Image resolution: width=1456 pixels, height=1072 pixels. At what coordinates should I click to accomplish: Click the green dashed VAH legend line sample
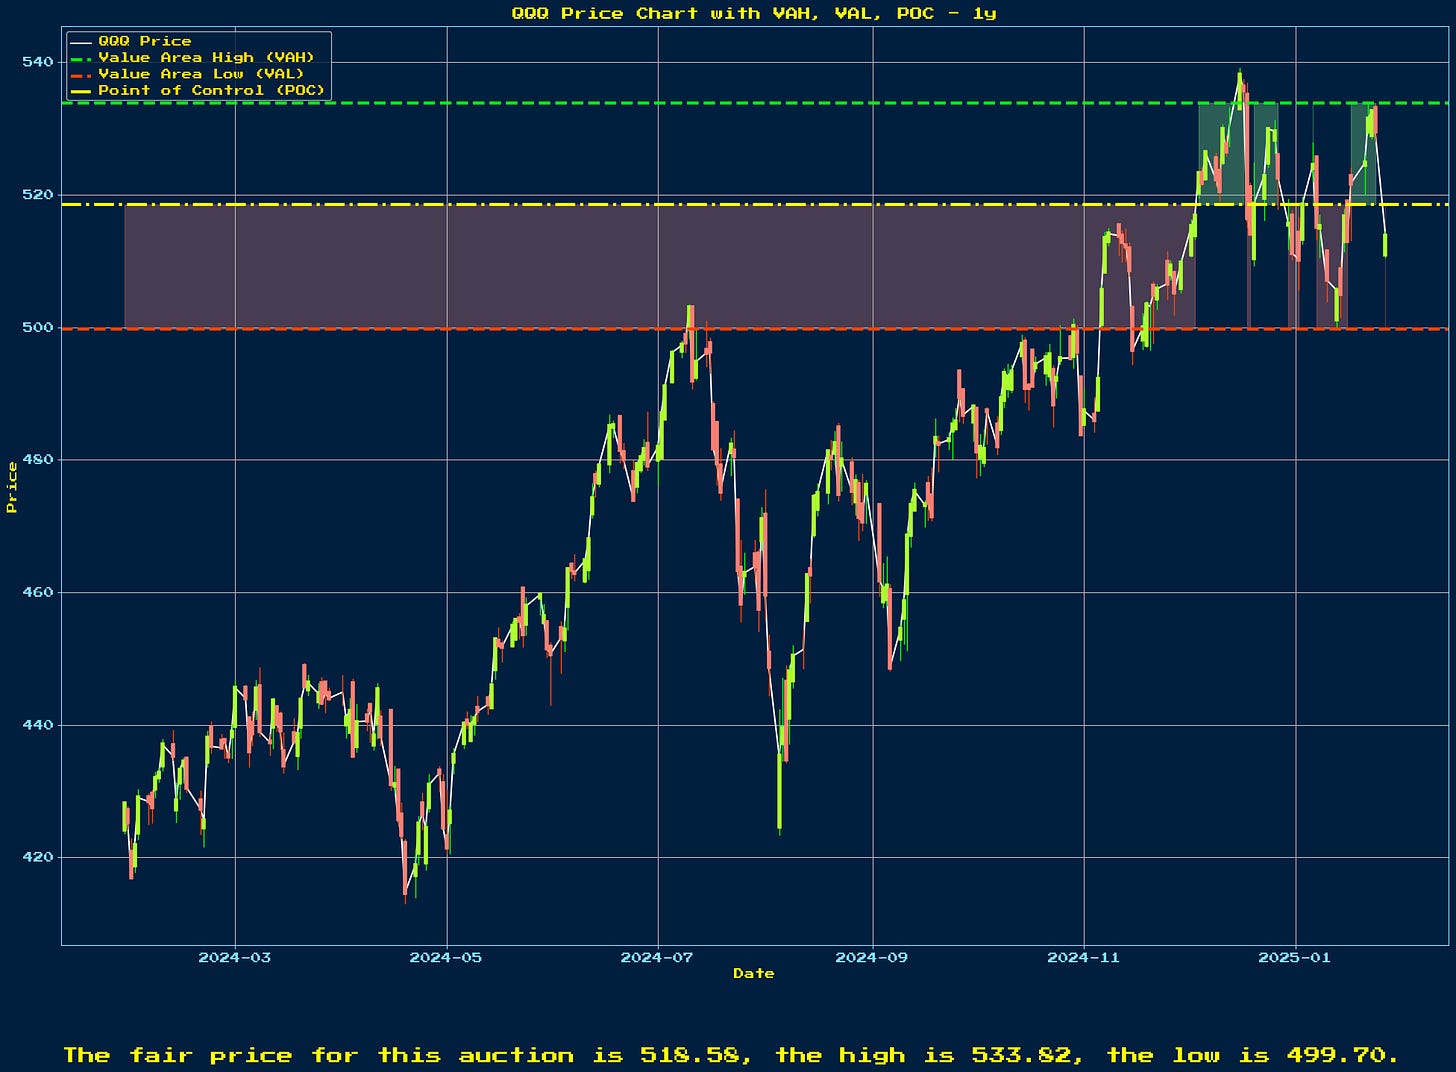[81, 58]
